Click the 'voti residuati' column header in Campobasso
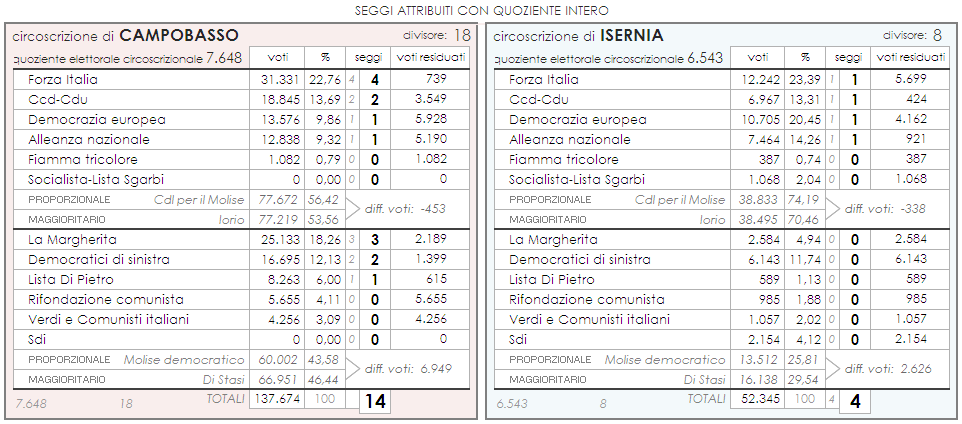Screen dimensions: 962x424 (x=431, y=57)
